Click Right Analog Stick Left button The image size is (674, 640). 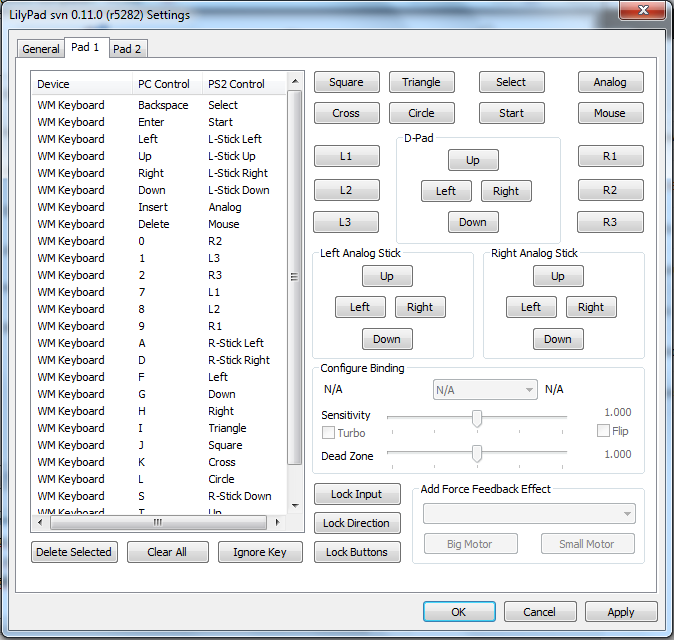[531, 307]
